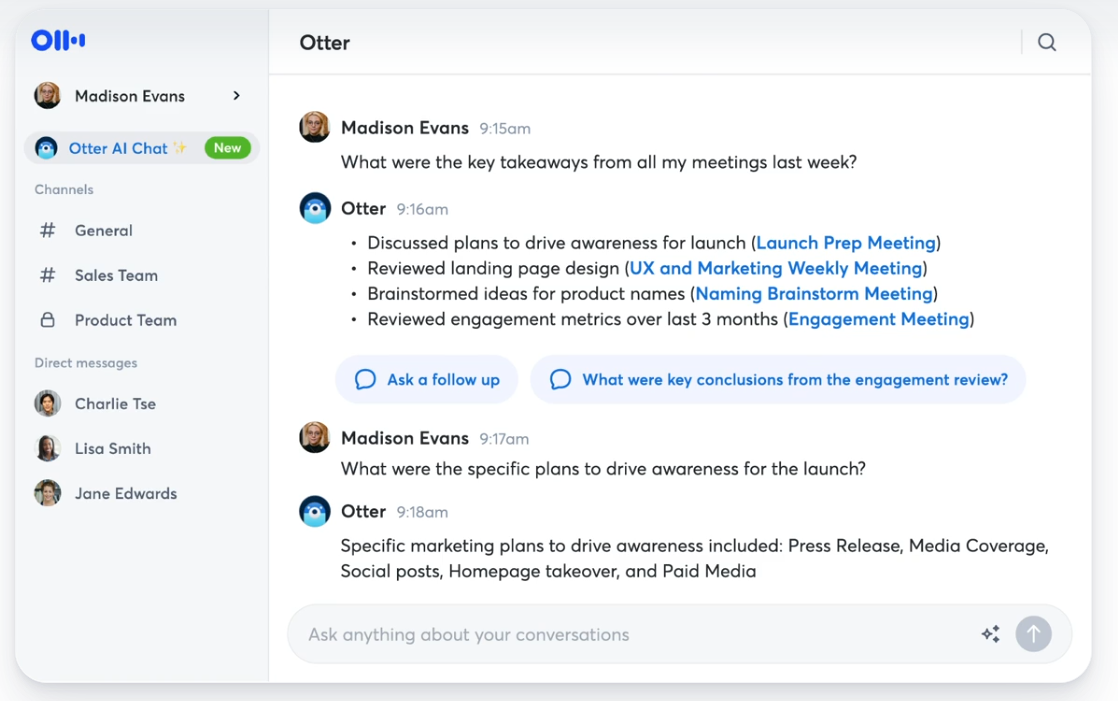Click Charlie Tse's avatar
This screenshot has height=701, width=1118.
pyautogui.click(x=48, y=404)
